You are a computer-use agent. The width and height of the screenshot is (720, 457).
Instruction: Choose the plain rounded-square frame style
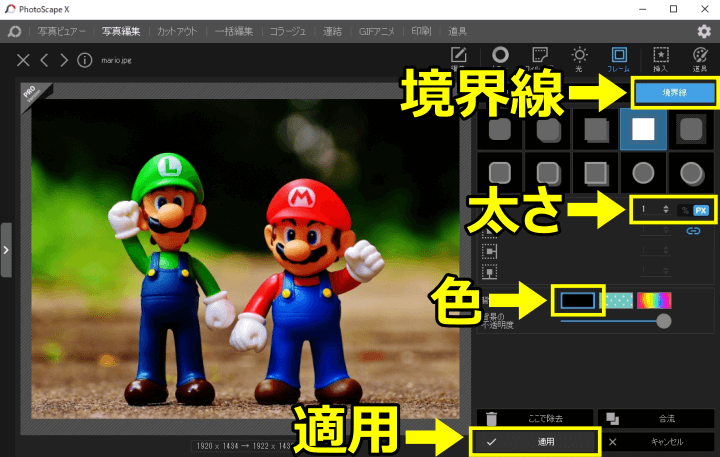pyautogui.click(x=500, y=129)
